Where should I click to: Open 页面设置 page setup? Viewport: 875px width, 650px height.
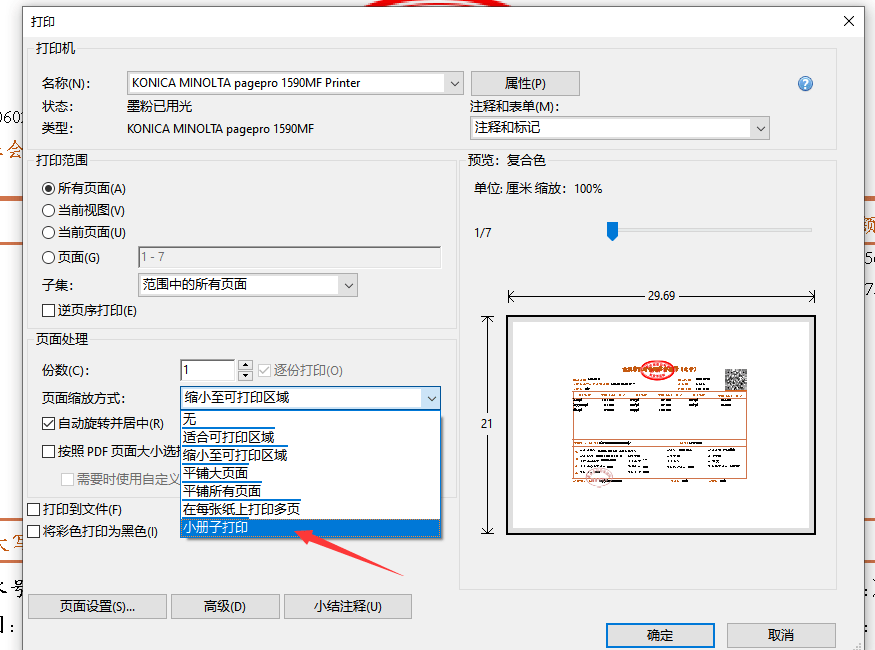(x=96, y=606)
